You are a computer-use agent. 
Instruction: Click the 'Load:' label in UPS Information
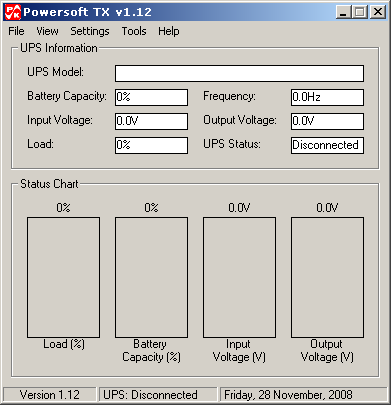40,144
